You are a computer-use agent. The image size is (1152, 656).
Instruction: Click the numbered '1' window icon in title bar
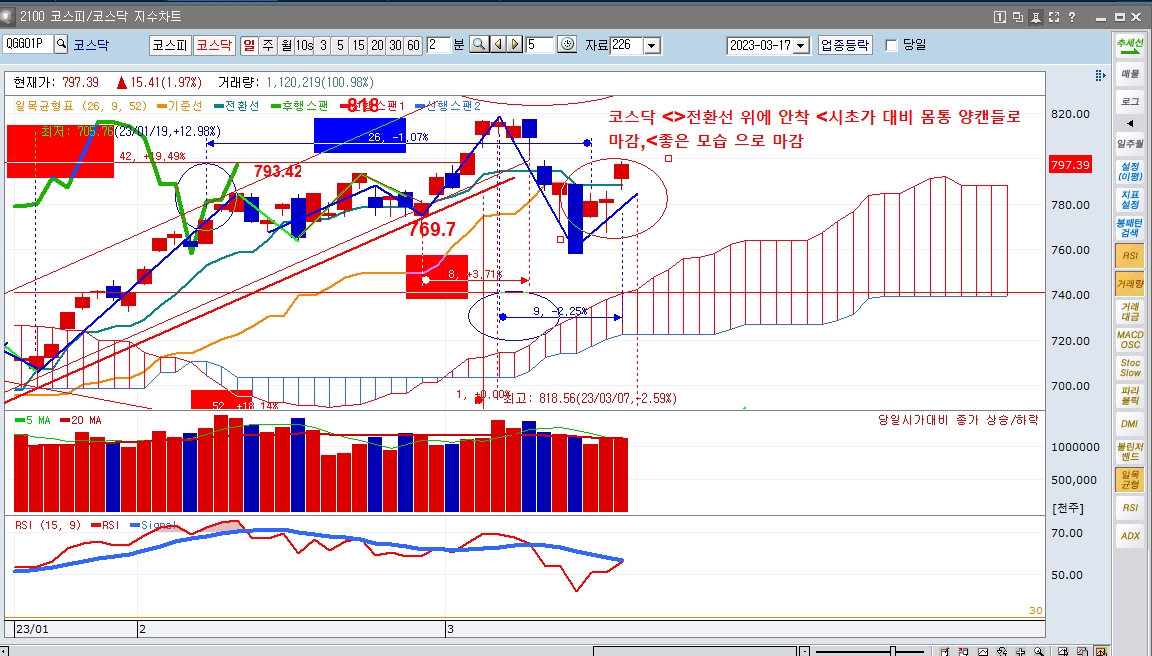(x=999, y=17)
